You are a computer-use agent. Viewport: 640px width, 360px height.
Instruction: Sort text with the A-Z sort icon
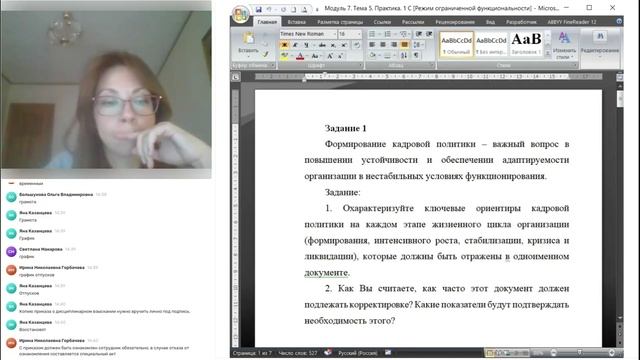point(404,55)
